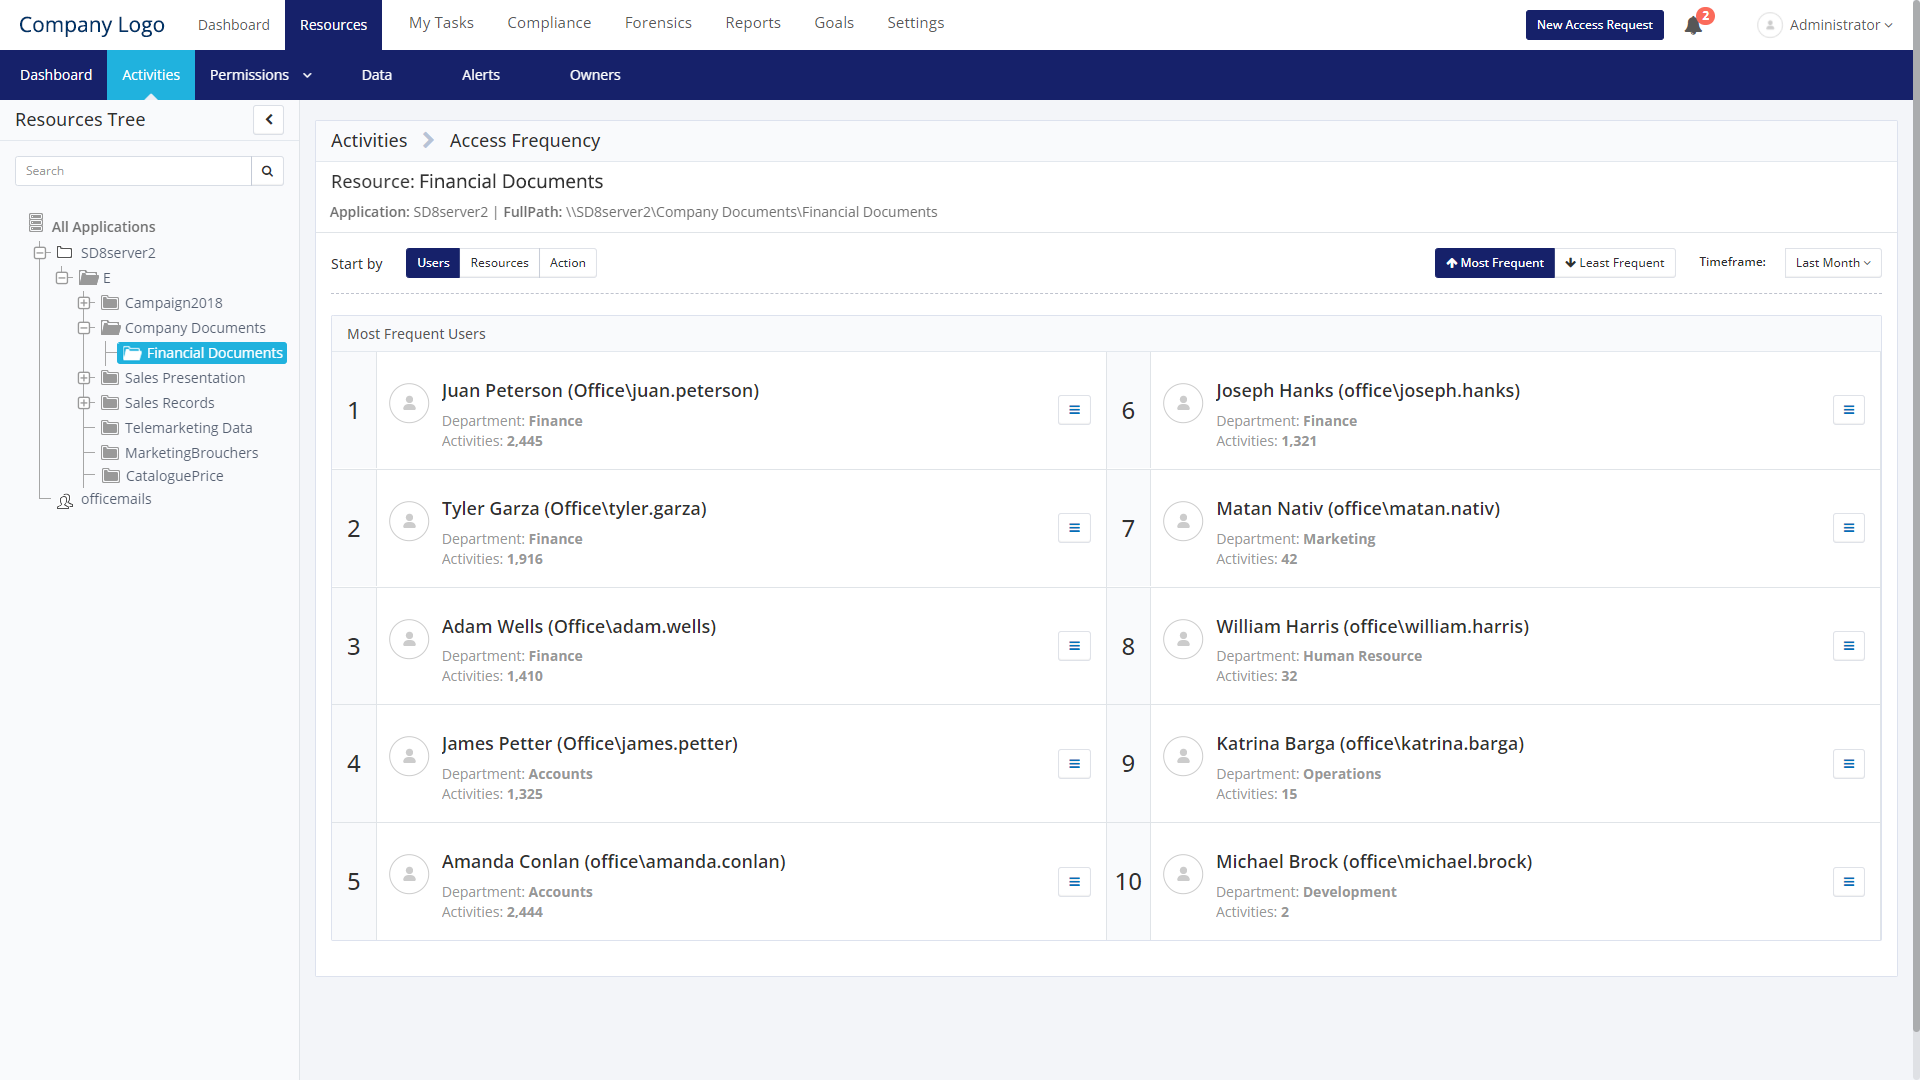Open the Last Month timeframe dropdown

[x=1832, y=263]
